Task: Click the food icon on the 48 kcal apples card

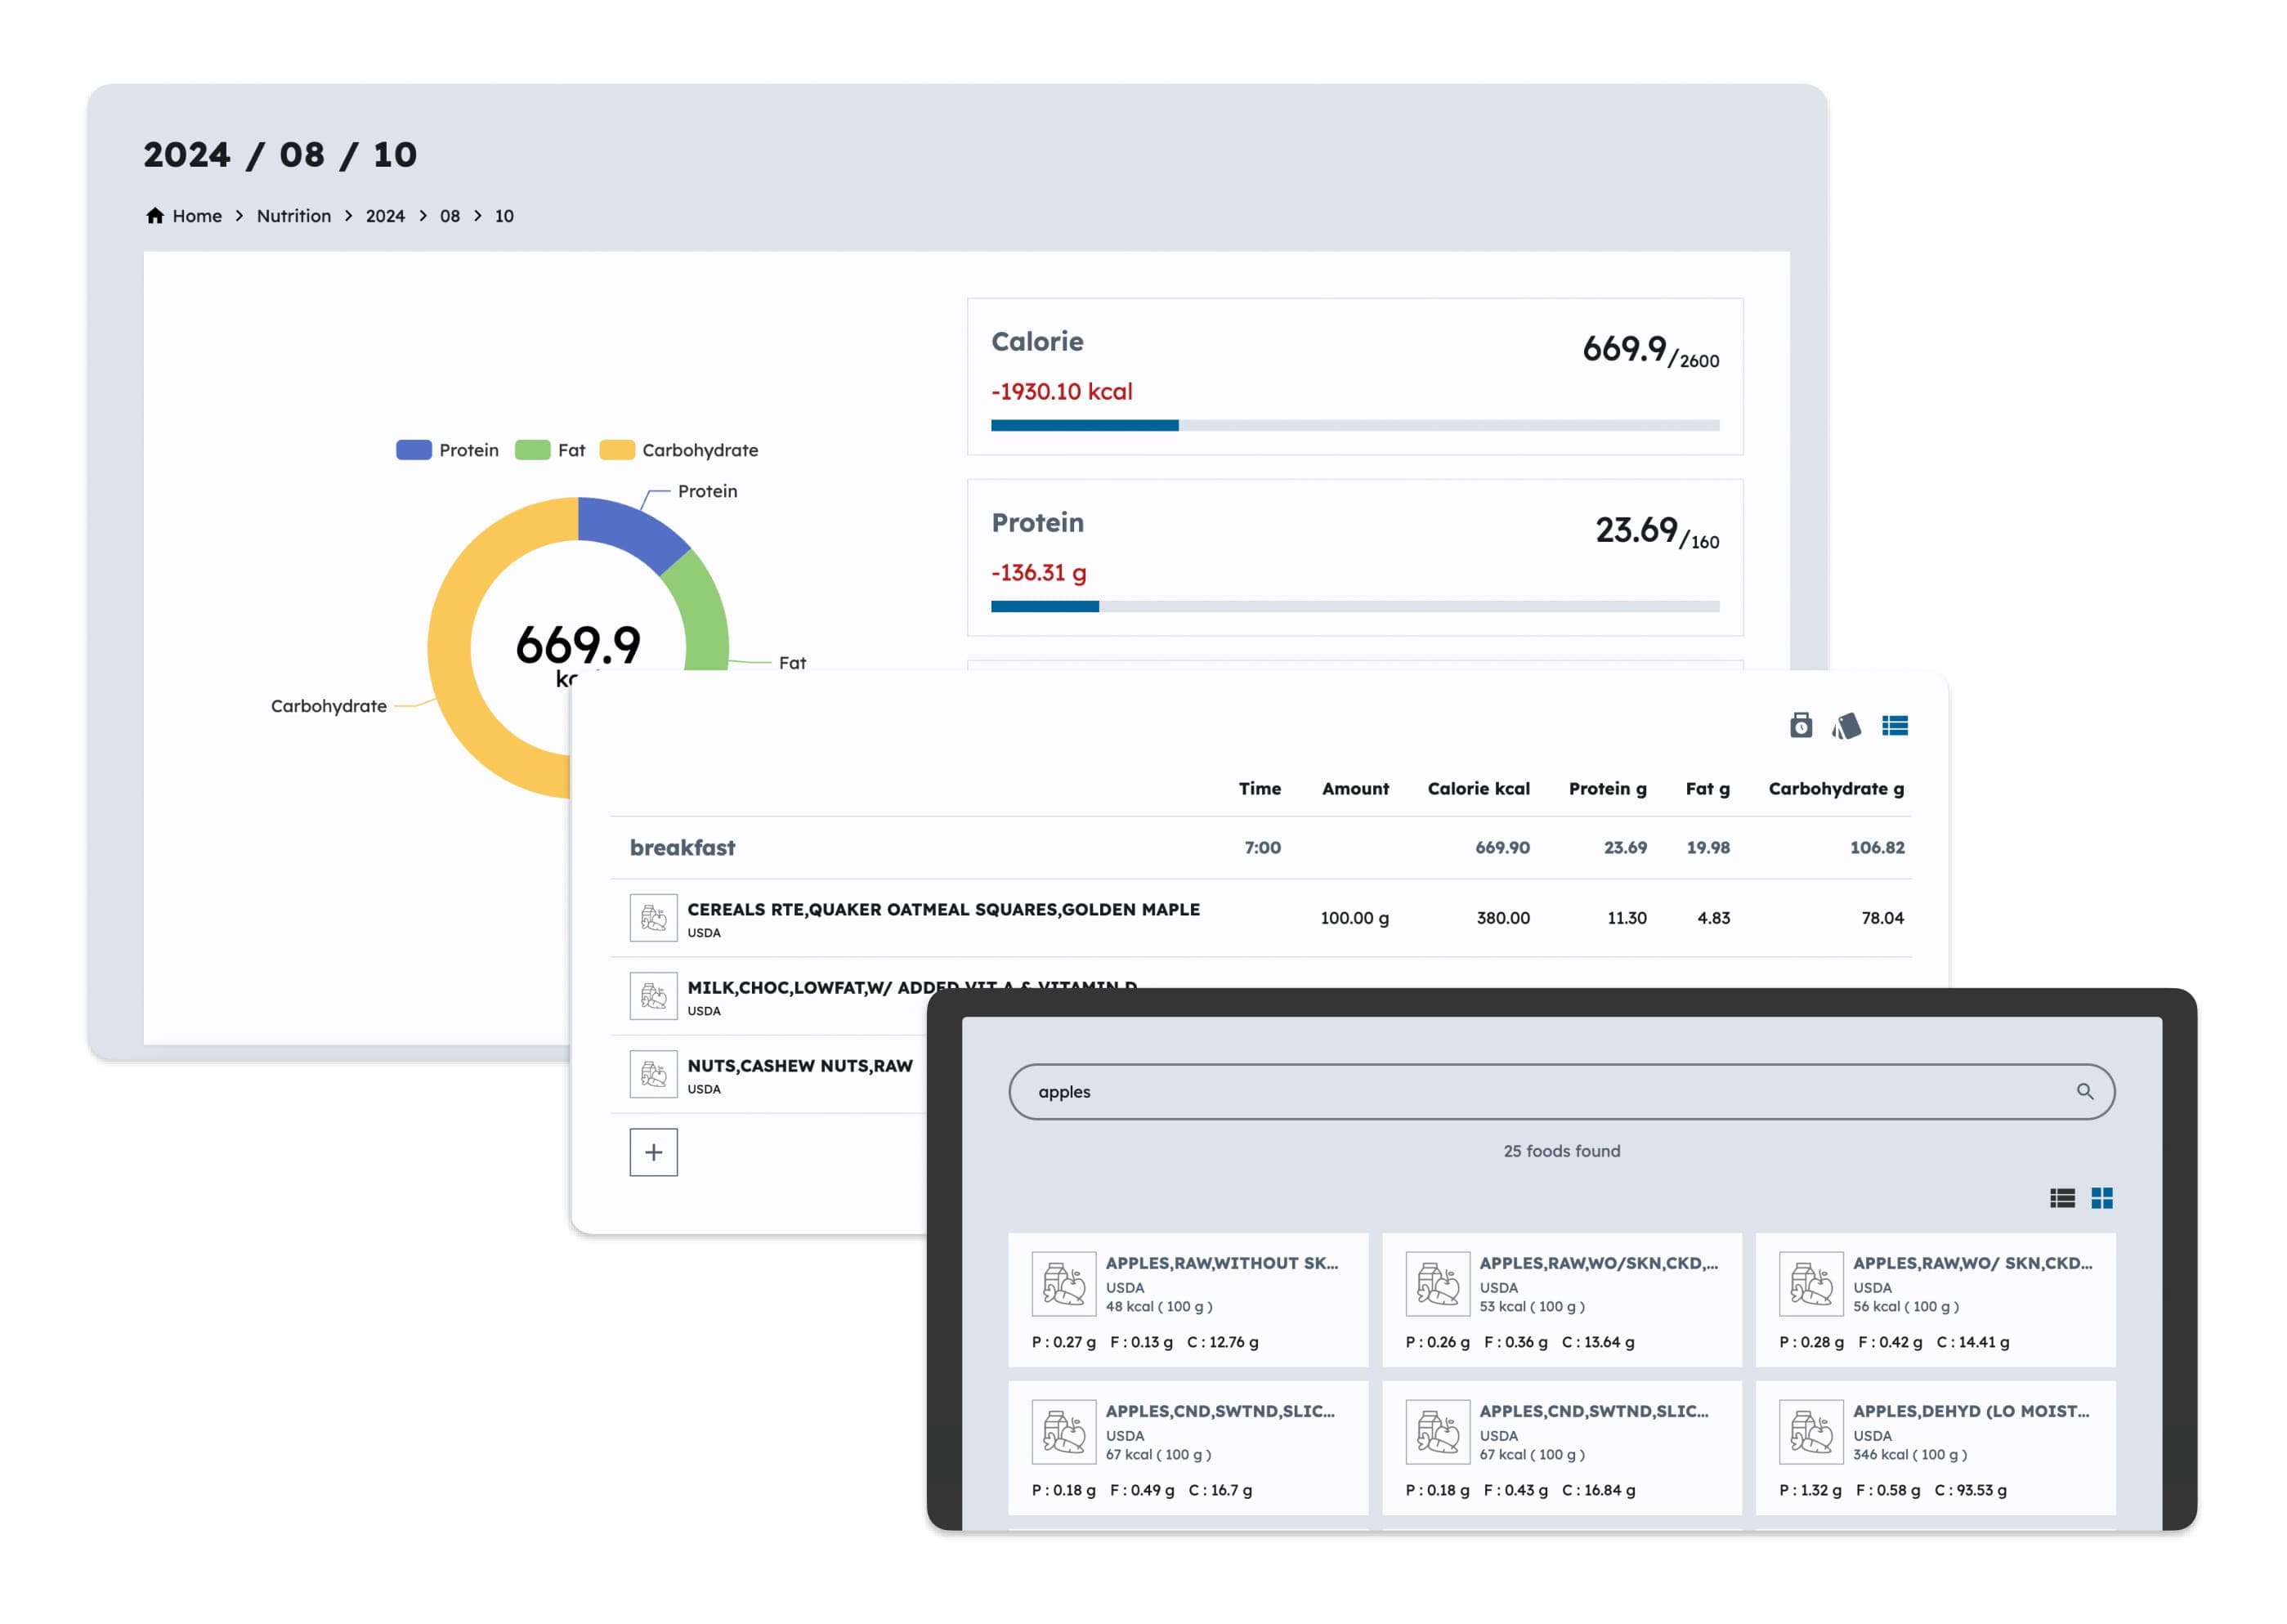Action: (x=1063, y=1283)
